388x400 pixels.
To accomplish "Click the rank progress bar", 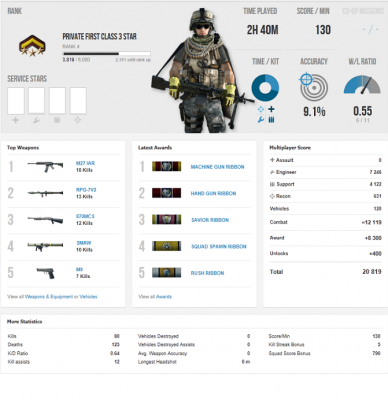I will (107, 53).
